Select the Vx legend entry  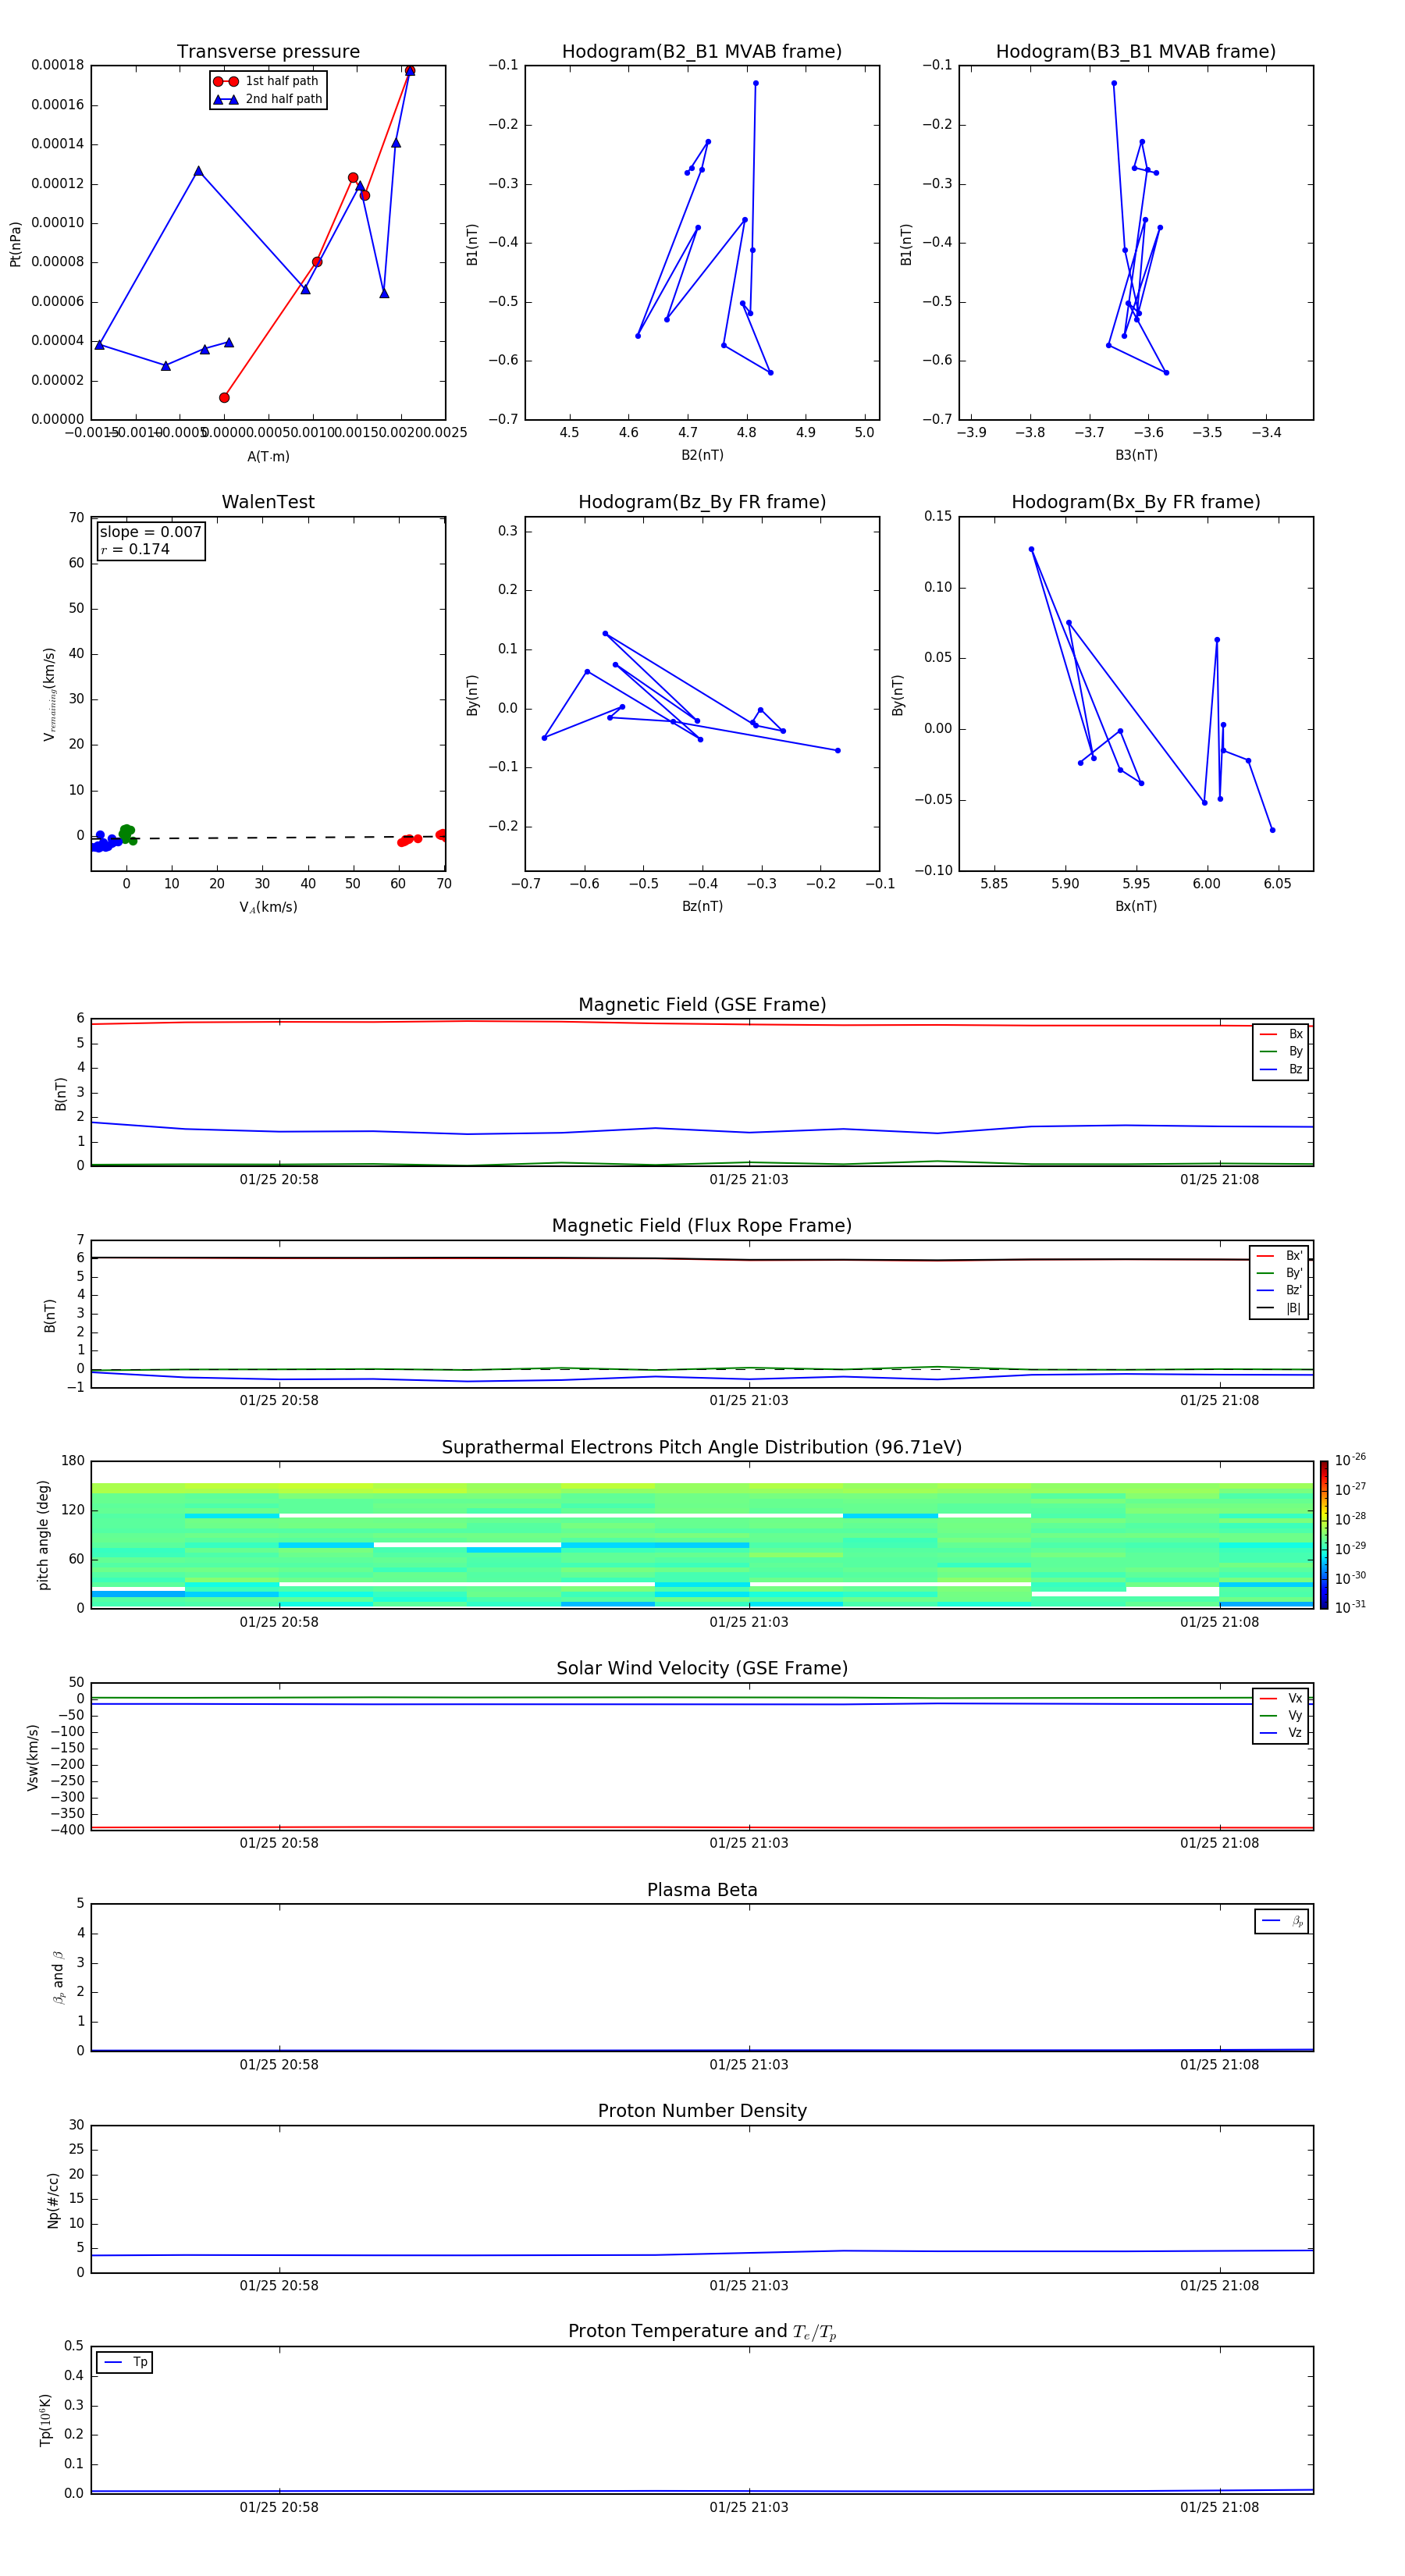(x=1281, y=1698)
